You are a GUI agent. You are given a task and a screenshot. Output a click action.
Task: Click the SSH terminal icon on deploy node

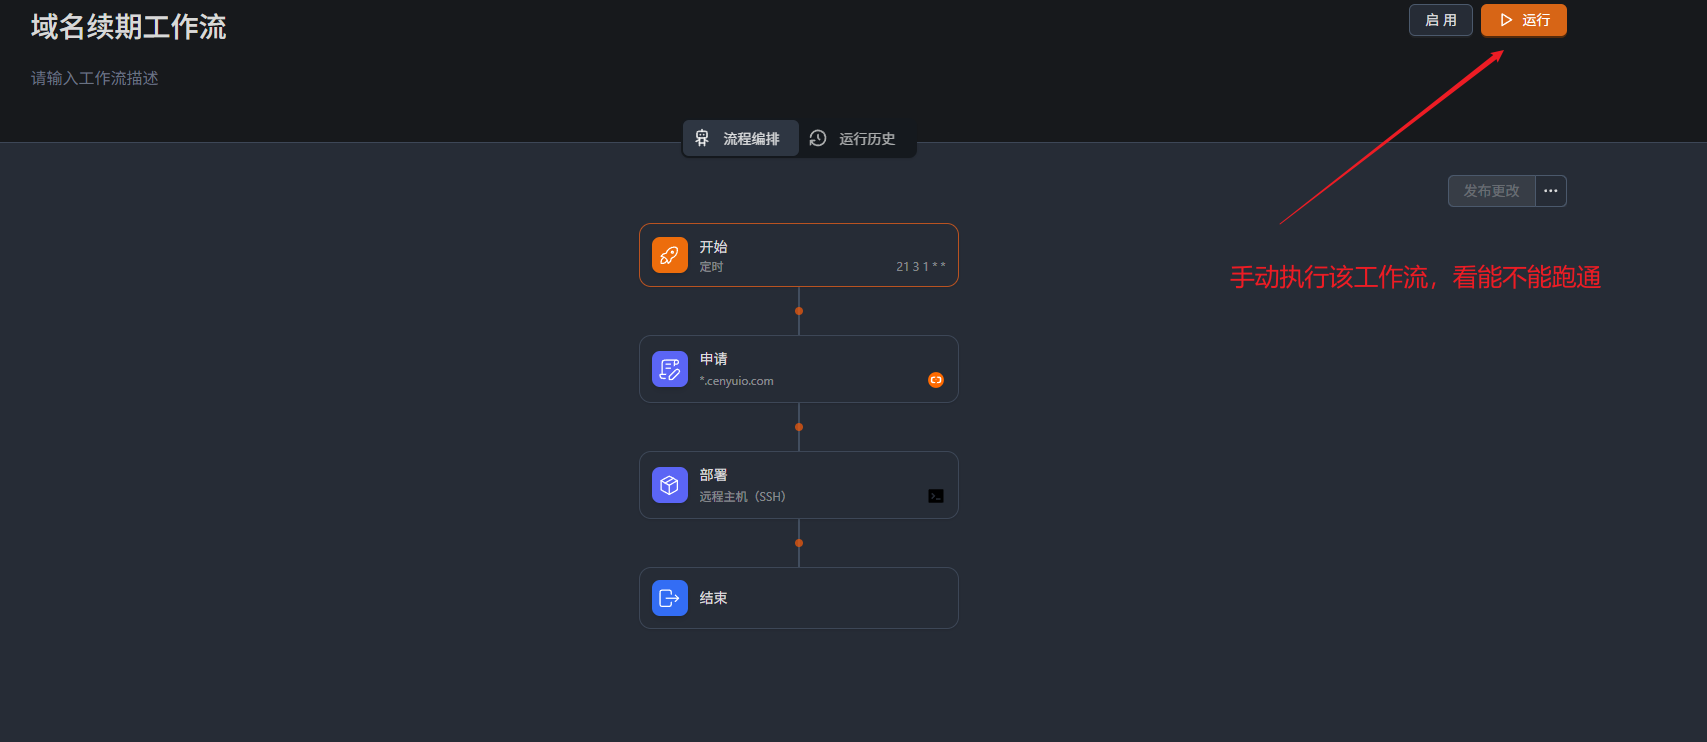click(936, 496)
